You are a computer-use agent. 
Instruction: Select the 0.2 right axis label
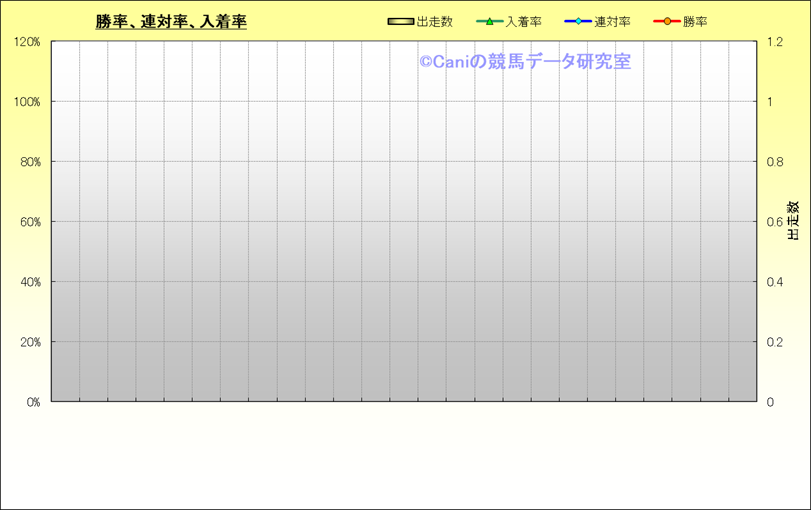(775, 342)
